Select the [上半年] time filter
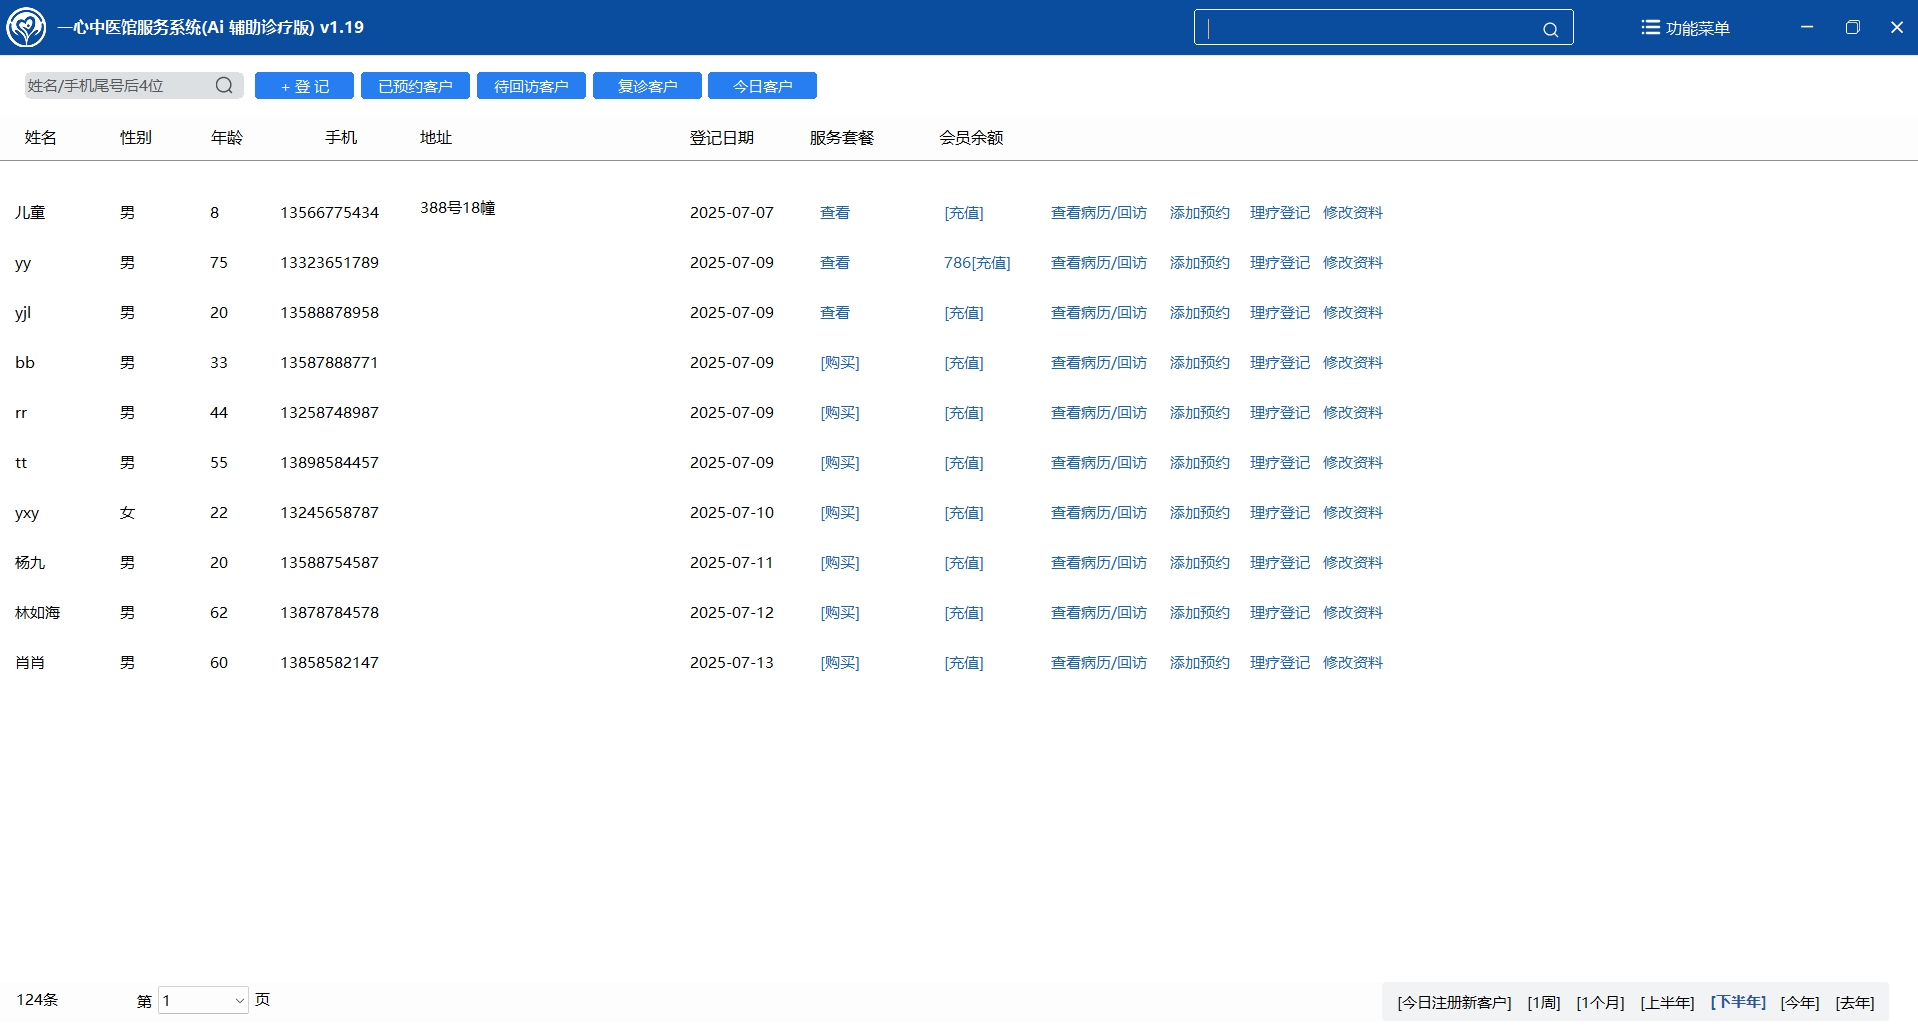1918x1031 pixels. click(x=1667, y=1002)
